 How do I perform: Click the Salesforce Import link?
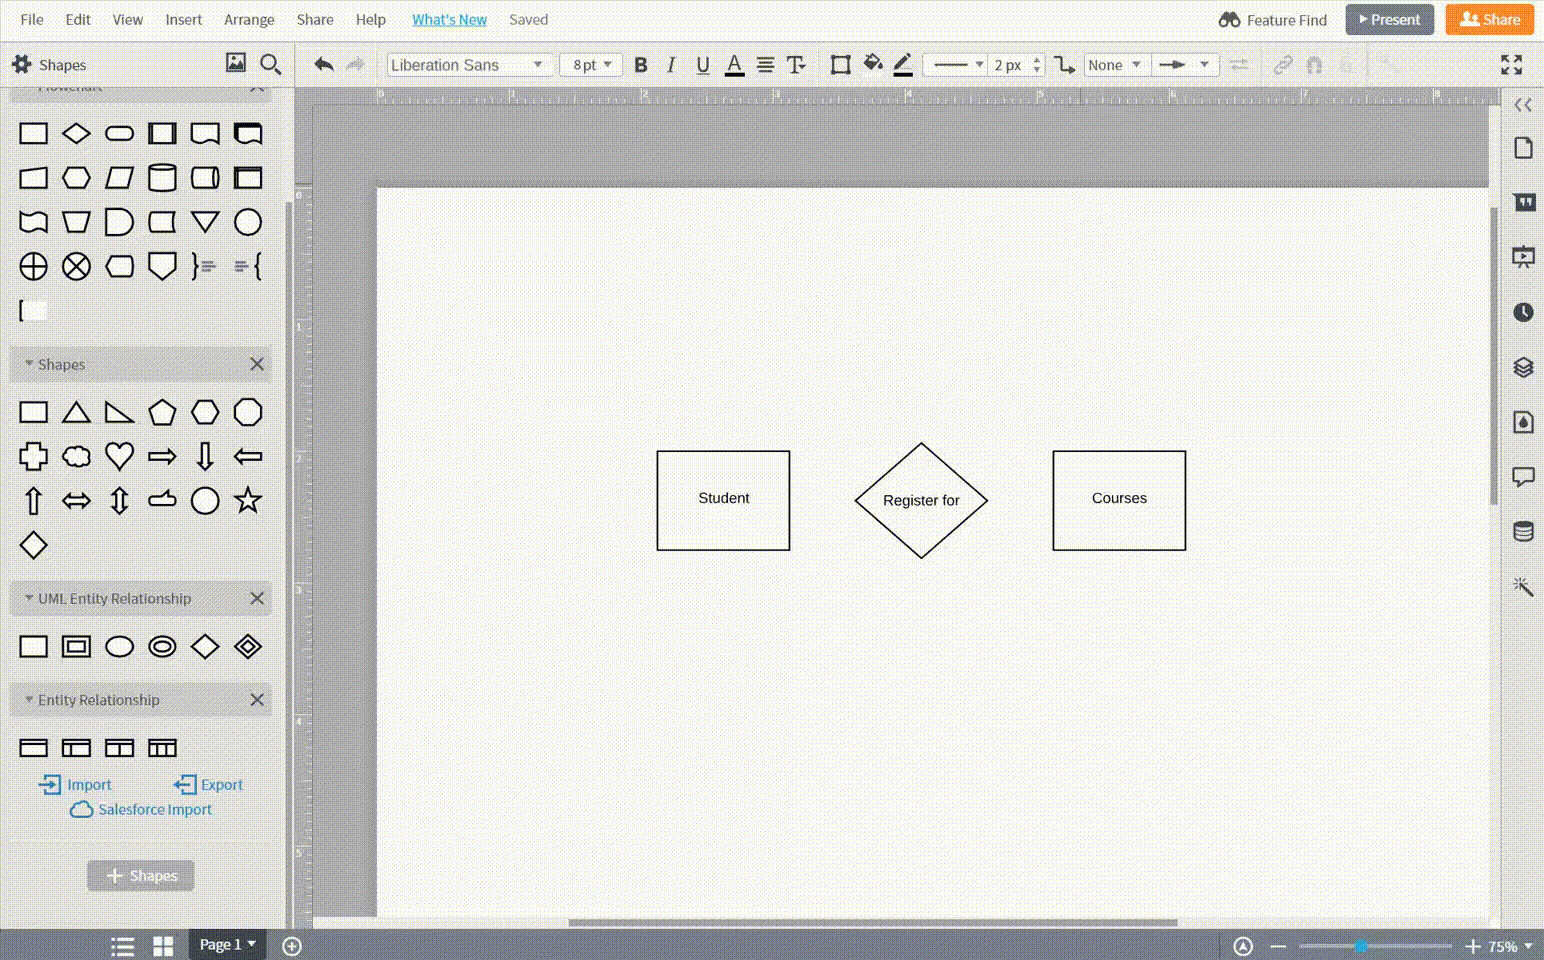coord(140,809)
